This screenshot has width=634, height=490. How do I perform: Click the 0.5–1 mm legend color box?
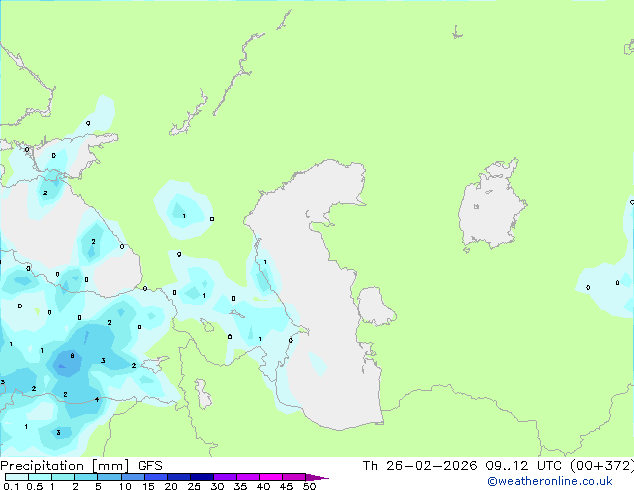pyautogui.click(x=40, y=477)
